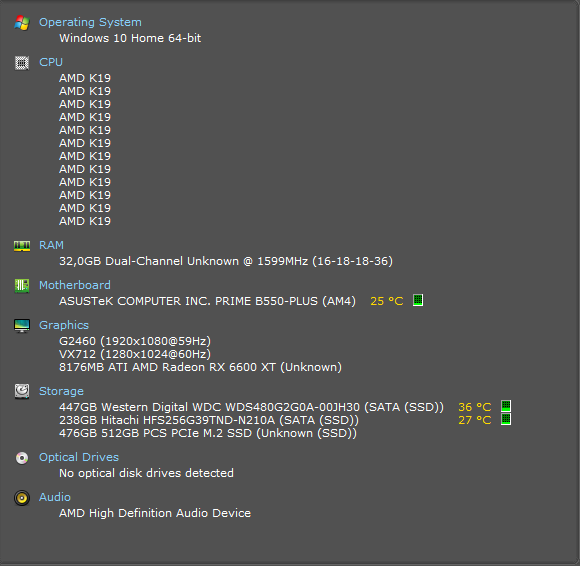Open the Audio section heading
The image size is (580, 566).
(x=55, y=497)
